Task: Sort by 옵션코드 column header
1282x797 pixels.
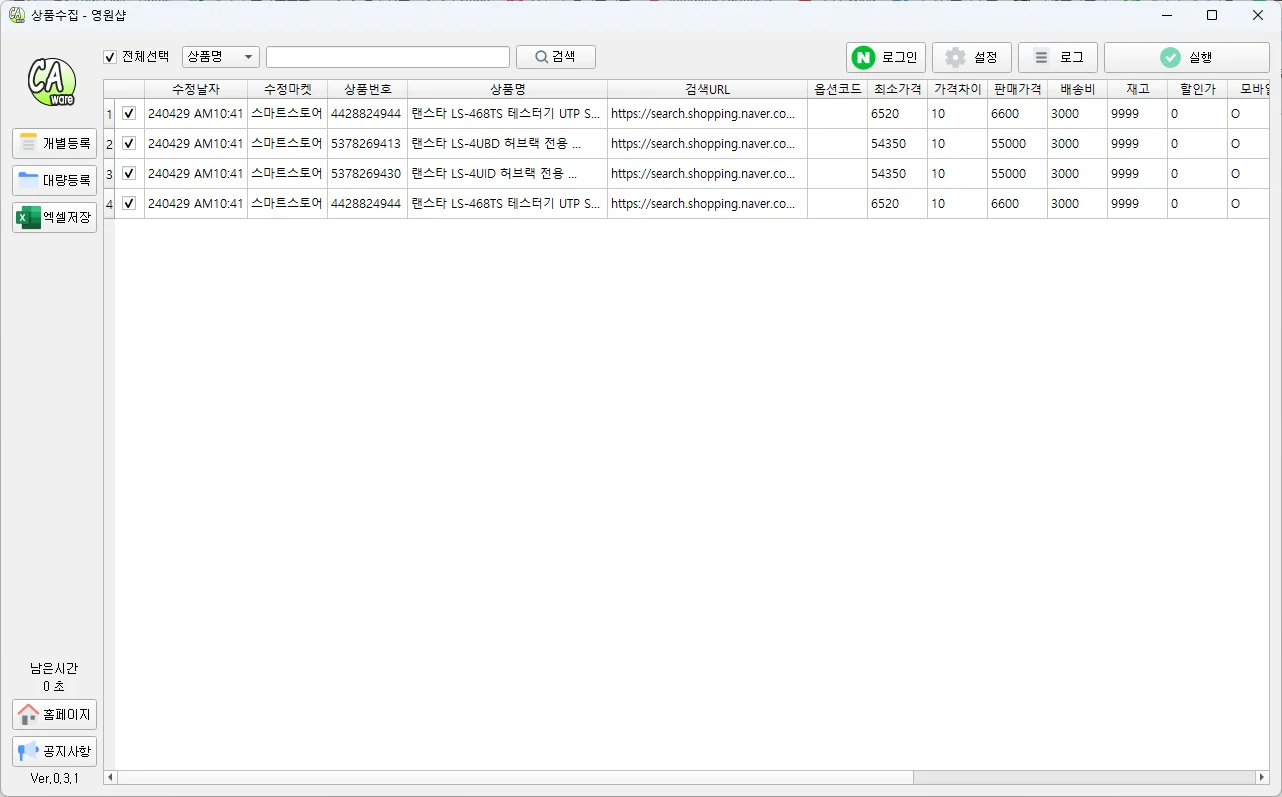Action: tap(838, 89)
